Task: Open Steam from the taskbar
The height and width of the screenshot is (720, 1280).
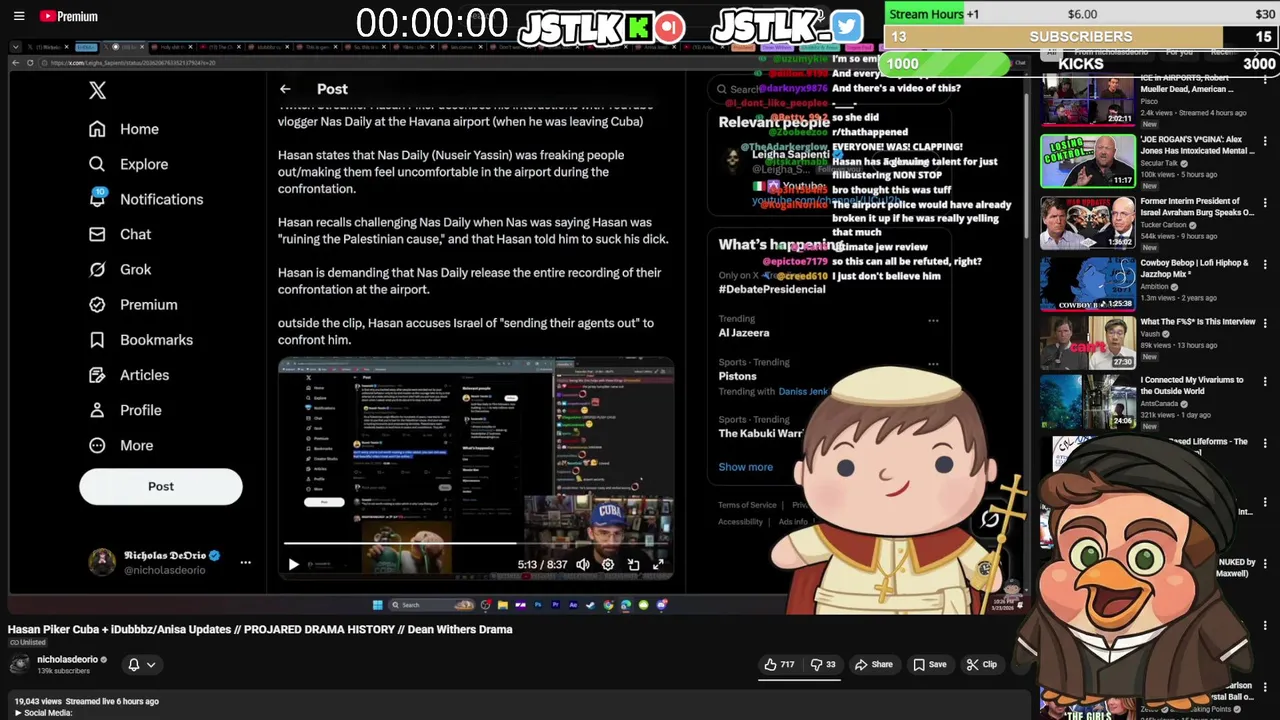Action: (590, 605)
